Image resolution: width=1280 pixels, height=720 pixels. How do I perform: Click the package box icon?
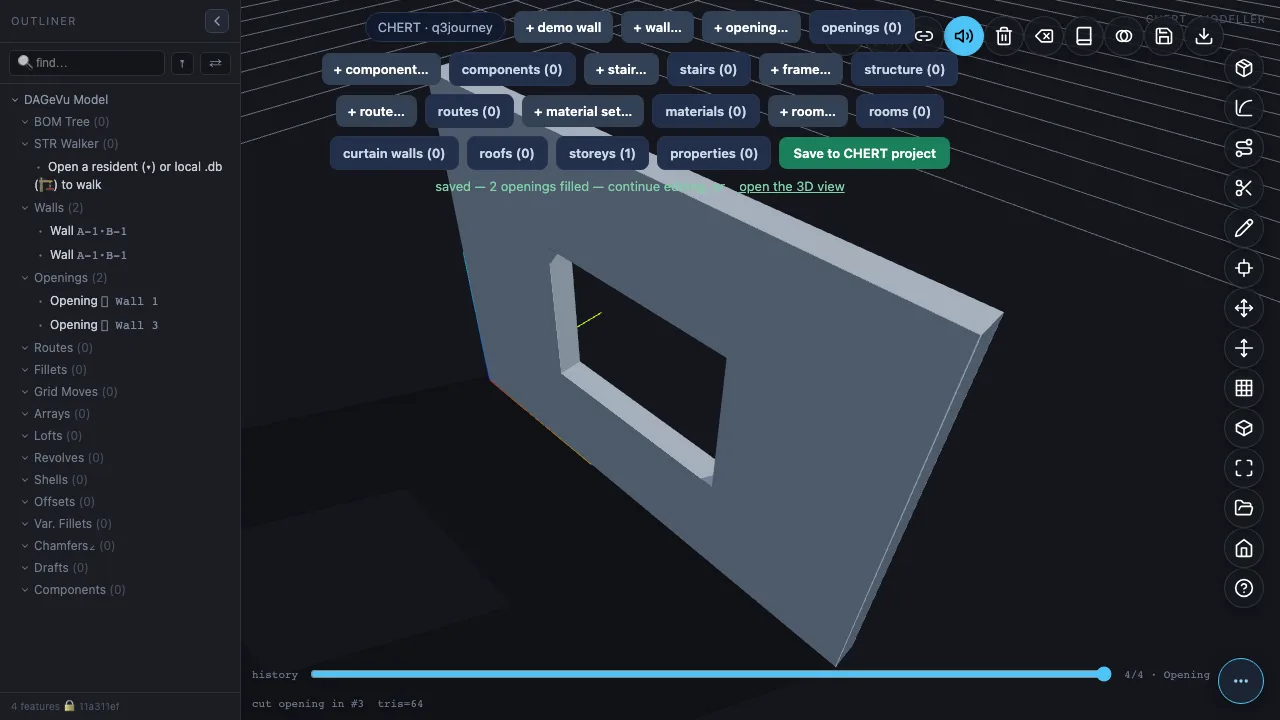click(x=1244, y=68)
